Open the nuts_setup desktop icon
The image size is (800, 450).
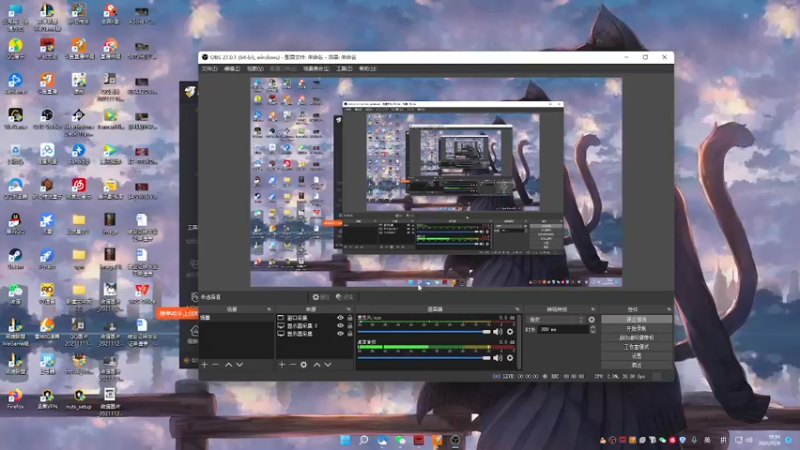[79, 398]
